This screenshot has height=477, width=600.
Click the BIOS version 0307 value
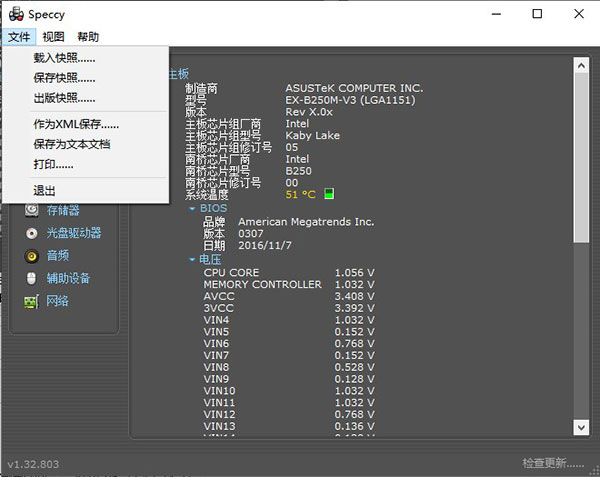pyautogui.click(x=251, y=233)
